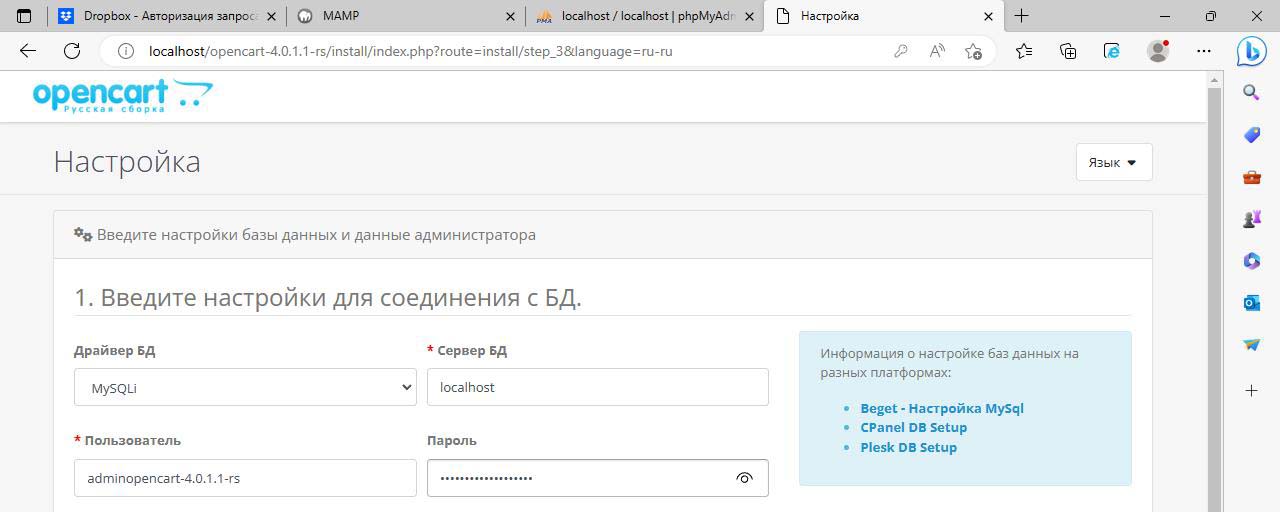This screenshot has width=1280, height=512.
Task: Click the page vertical scrollbar
Action: [x=1214, y=300]
